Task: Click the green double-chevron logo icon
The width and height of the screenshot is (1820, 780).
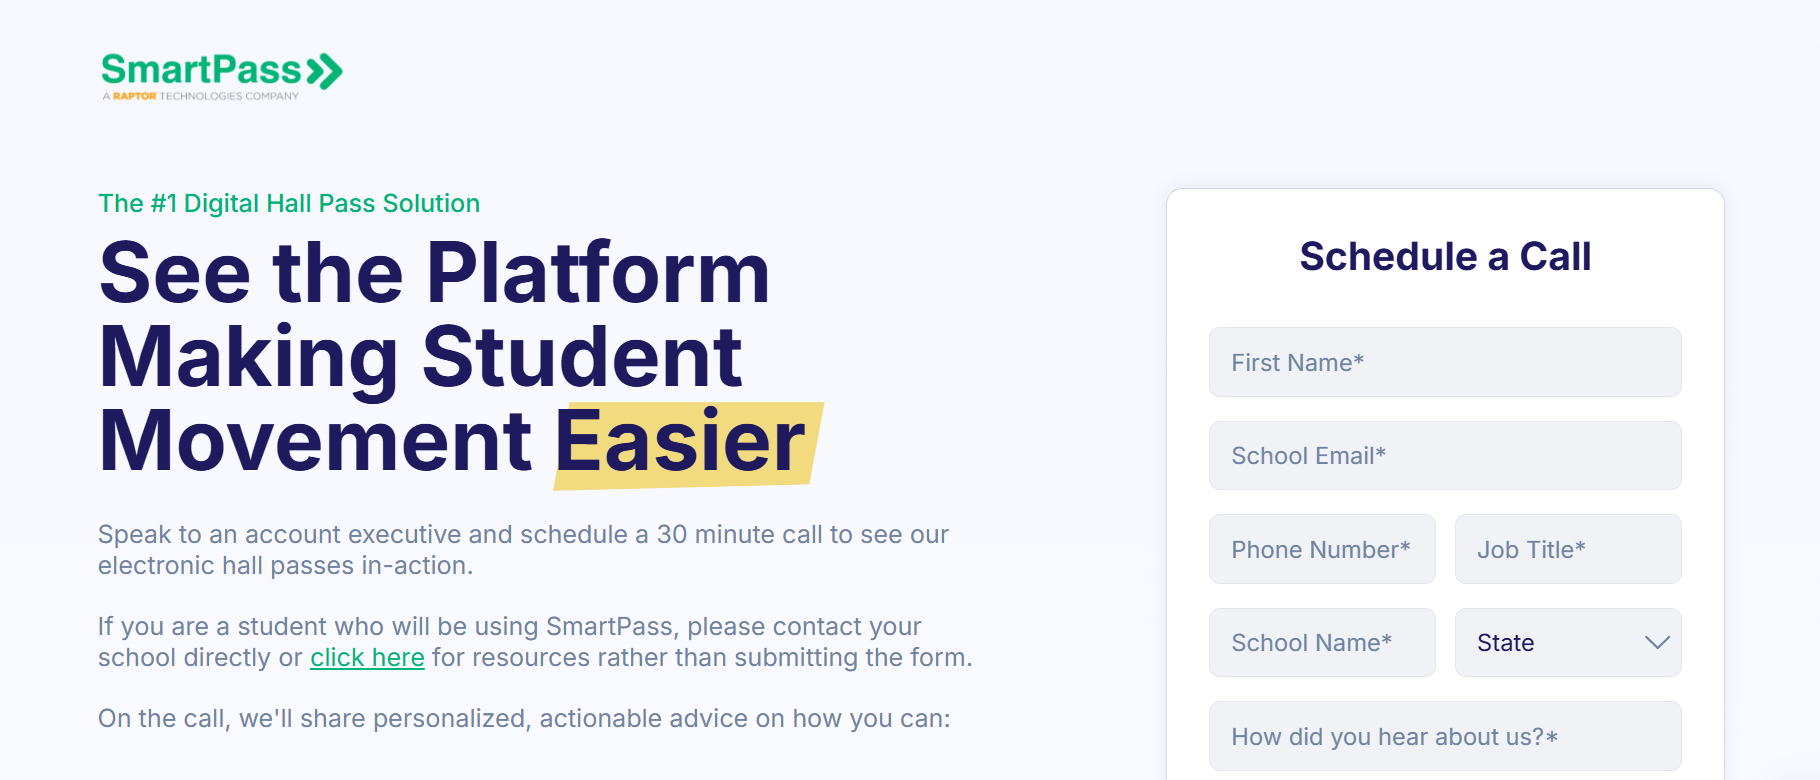Action: [325, 71]
